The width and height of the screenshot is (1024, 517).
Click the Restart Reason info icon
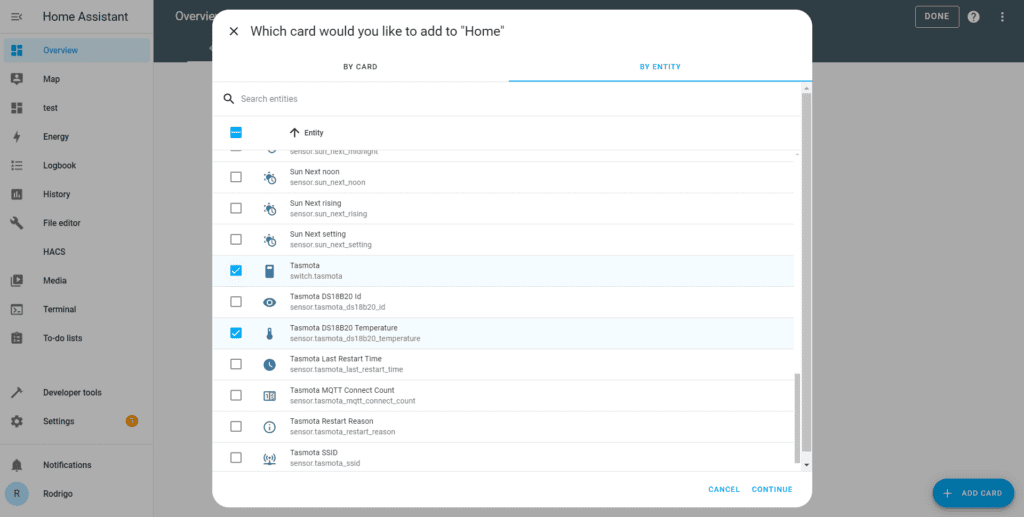point(270,427)
